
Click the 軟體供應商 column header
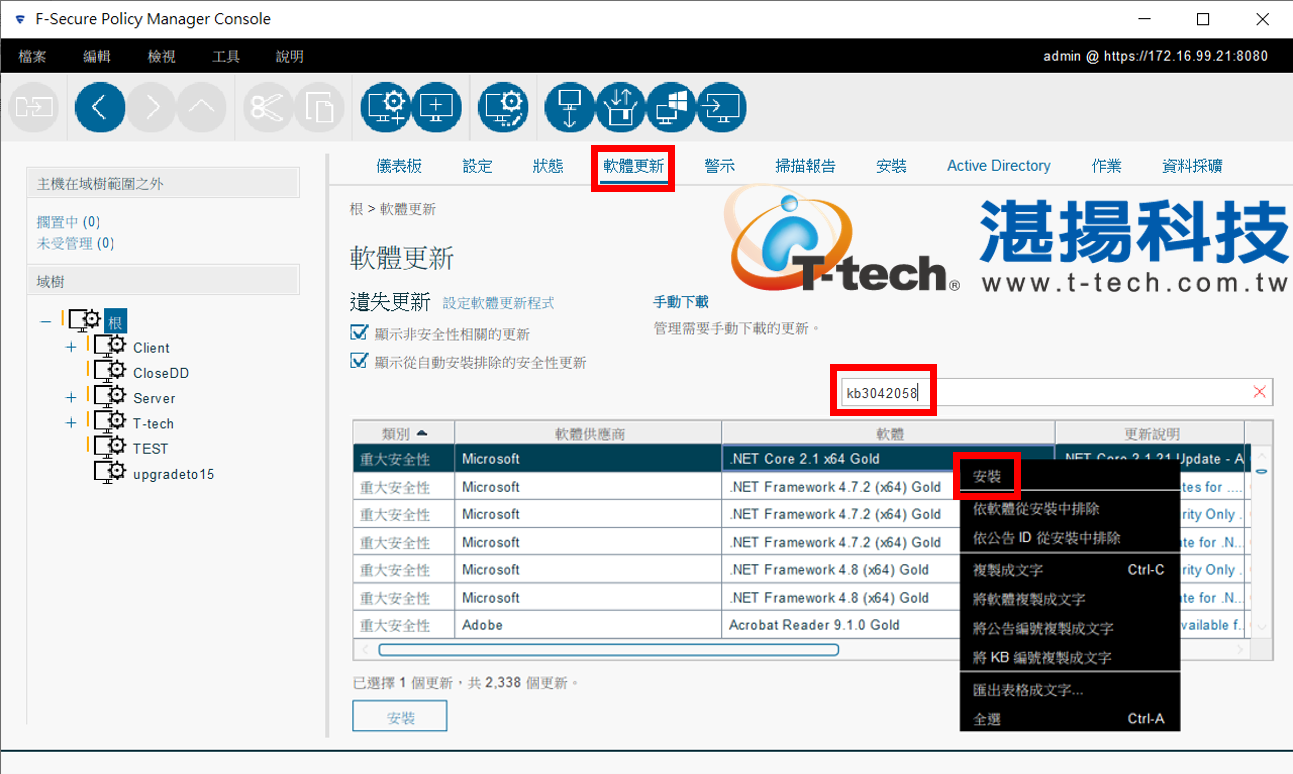589,433
